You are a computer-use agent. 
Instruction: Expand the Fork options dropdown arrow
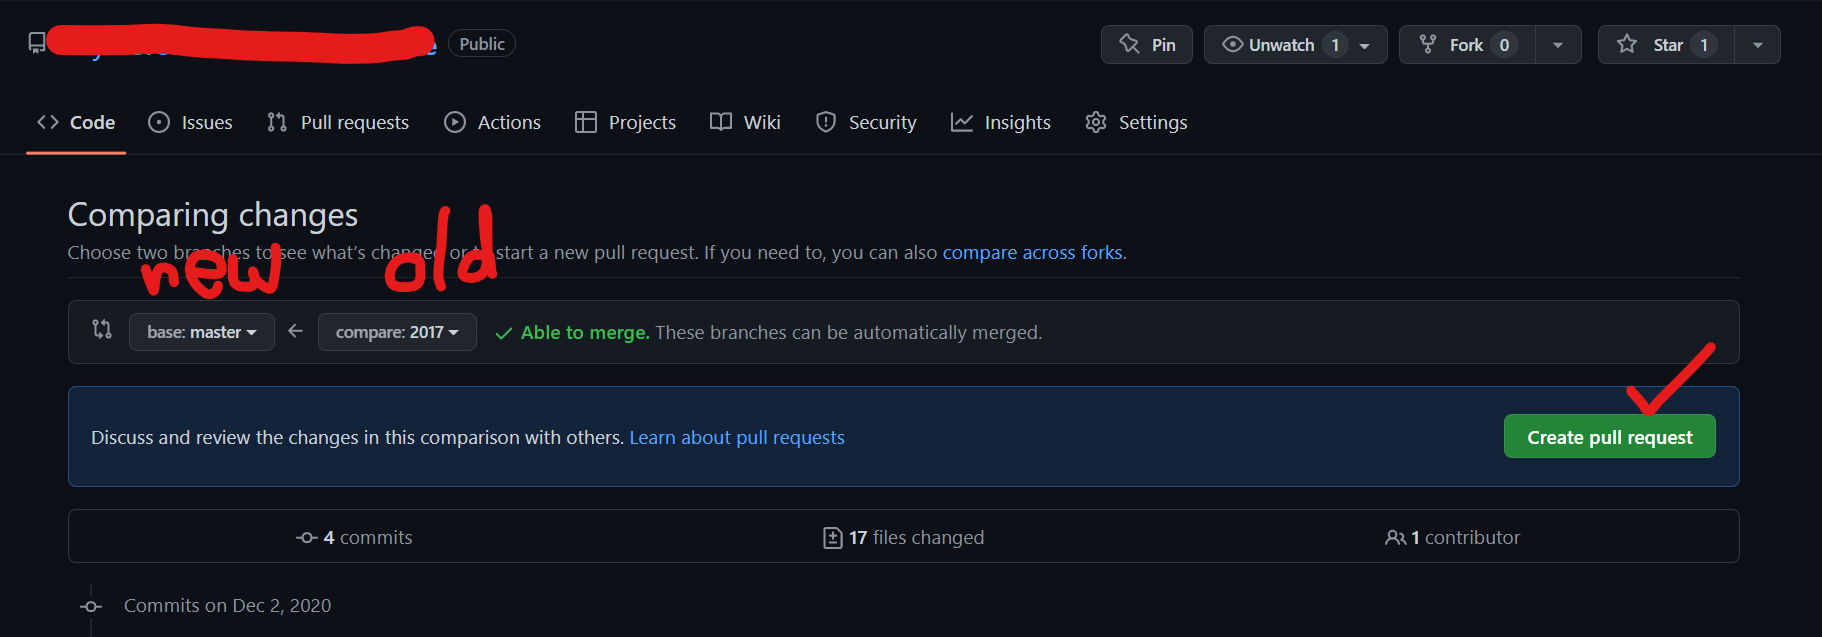(1558, 45)
